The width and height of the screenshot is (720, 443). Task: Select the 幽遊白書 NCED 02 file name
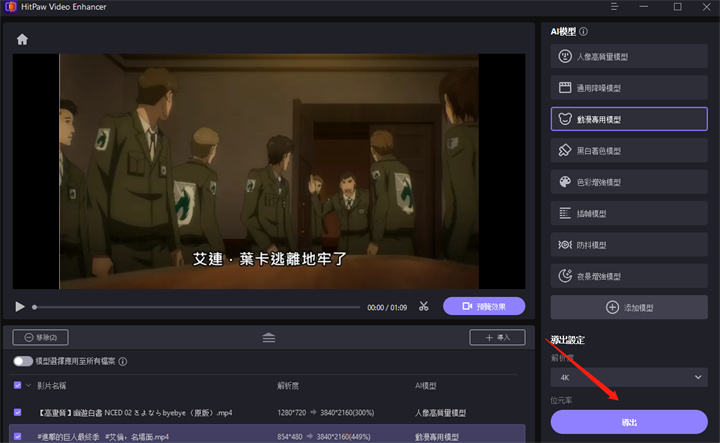pyautogui.click(x=135, y=413)
